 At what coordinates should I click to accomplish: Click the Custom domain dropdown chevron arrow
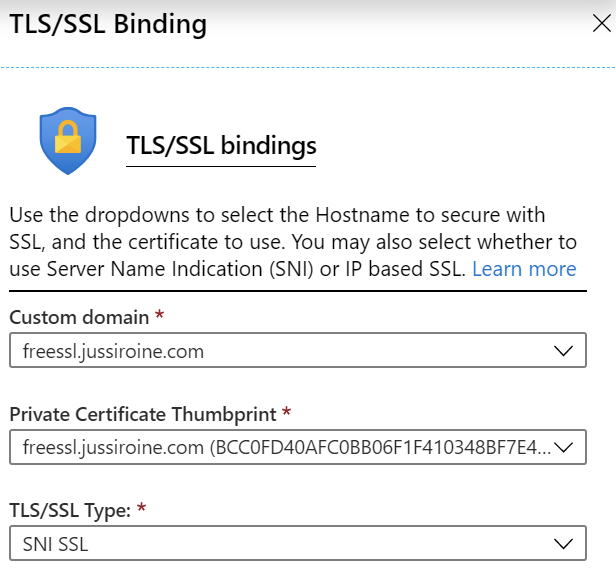coord(563,350)
